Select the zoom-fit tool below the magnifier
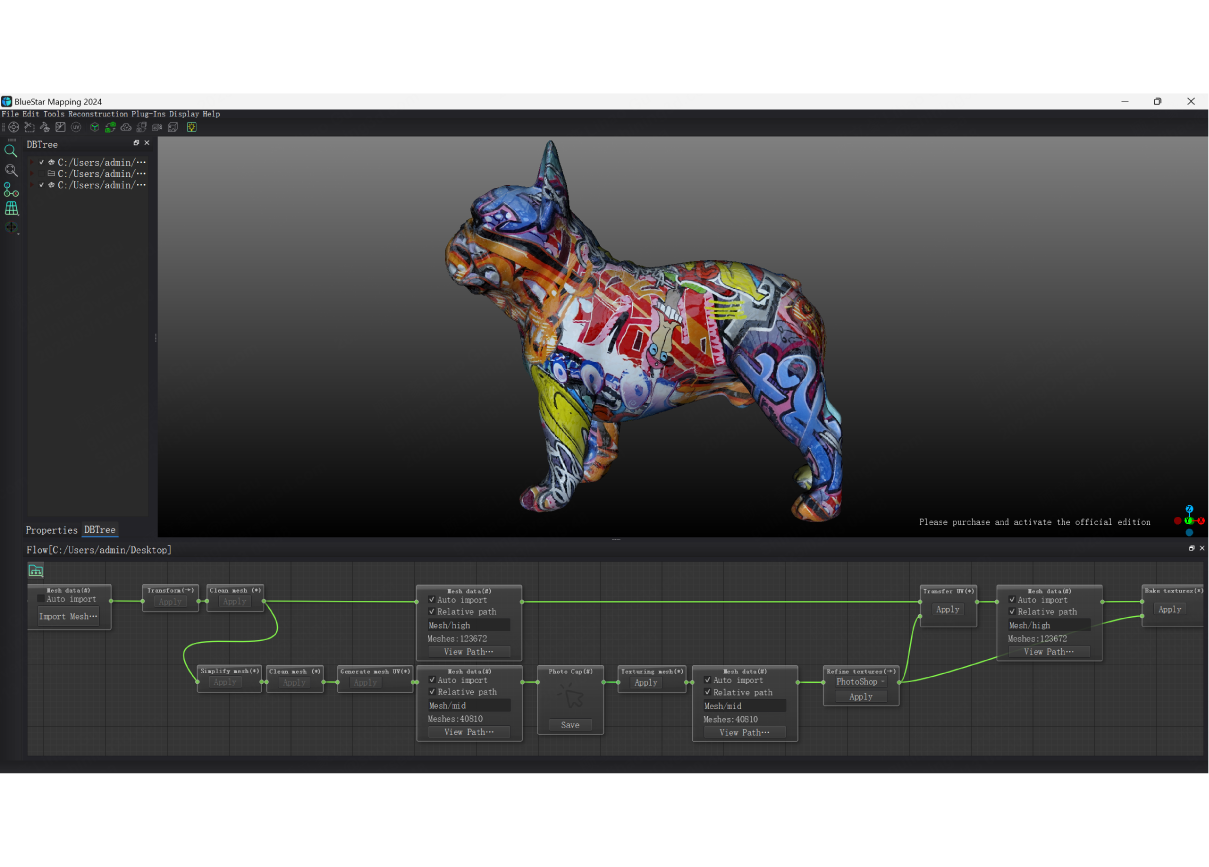Screen dimensions: 1209x867 click(x=12, y=171)
